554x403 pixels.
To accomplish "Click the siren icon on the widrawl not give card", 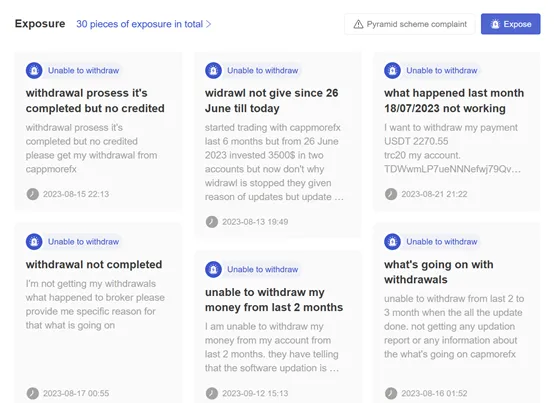I will 213,70.
